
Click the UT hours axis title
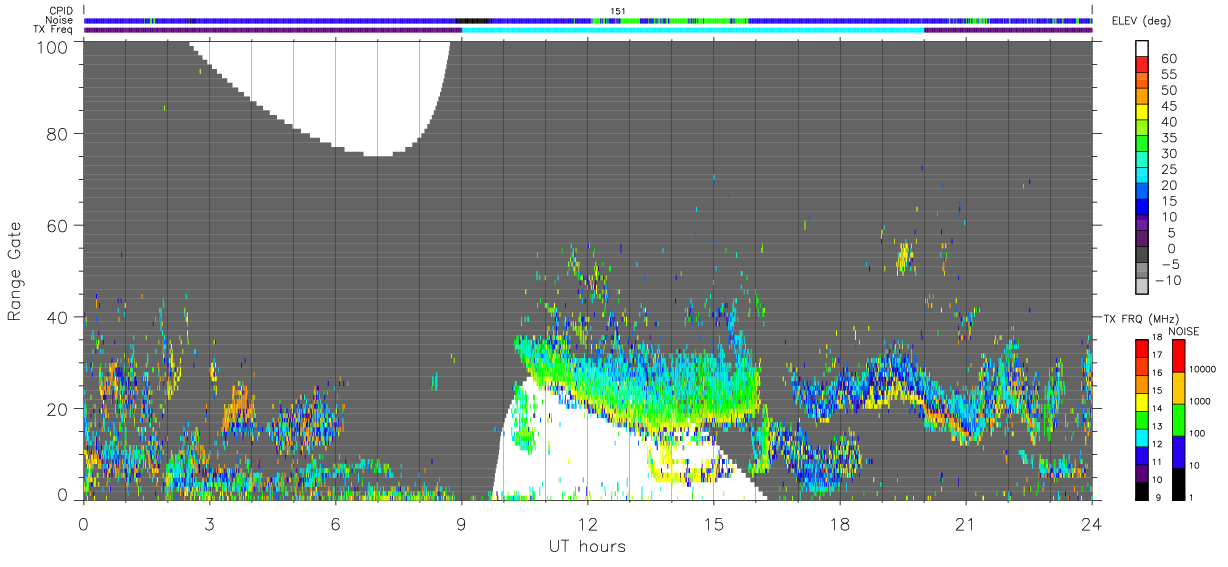pyautogui.click(x=587, y=546)
